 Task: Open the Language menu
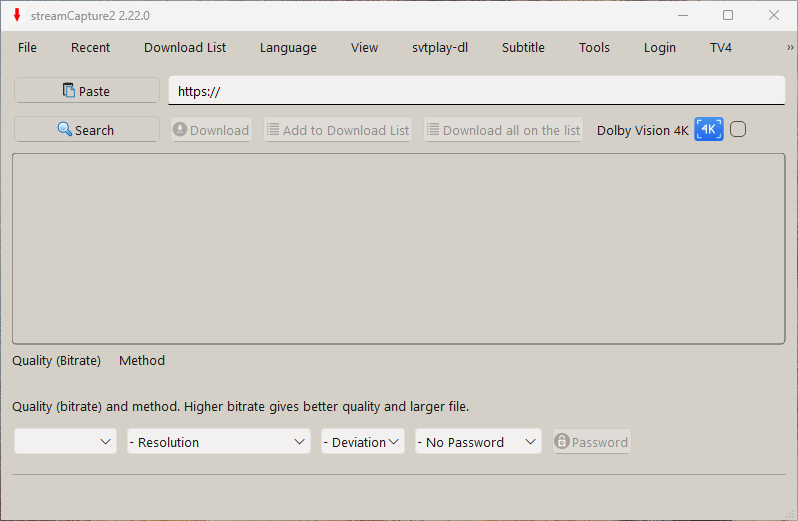[288, 47]
